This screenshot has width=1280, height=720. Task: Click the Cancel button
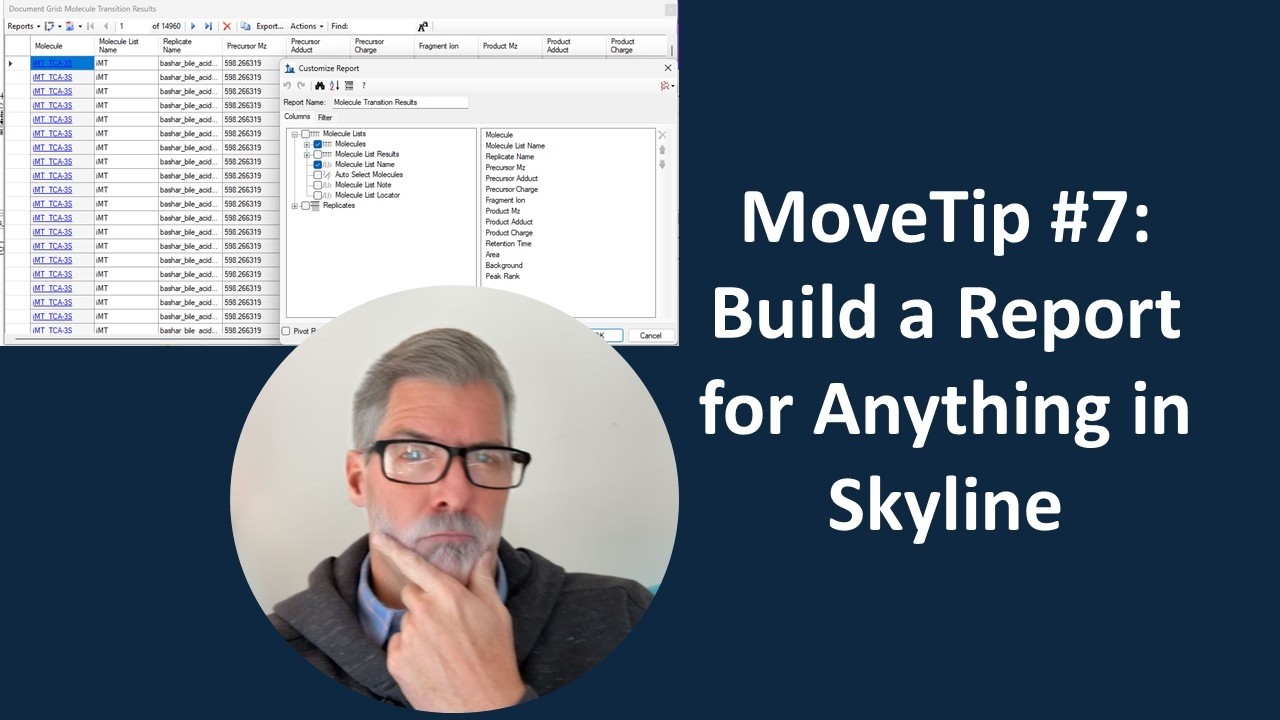click(651, 335)
